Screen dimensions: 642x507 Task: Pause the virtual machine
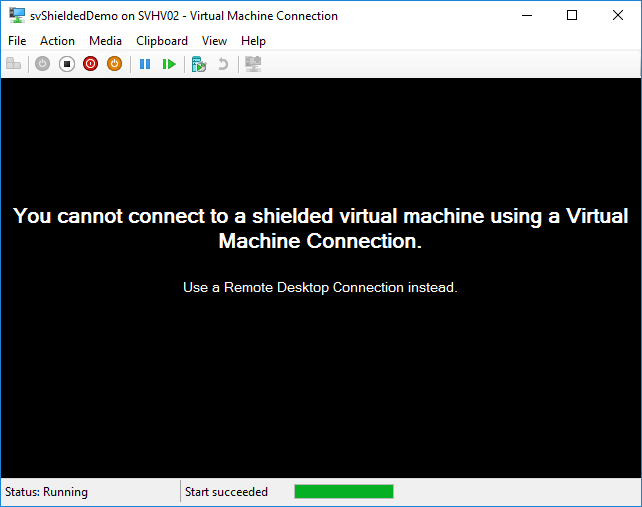(145, 64)
